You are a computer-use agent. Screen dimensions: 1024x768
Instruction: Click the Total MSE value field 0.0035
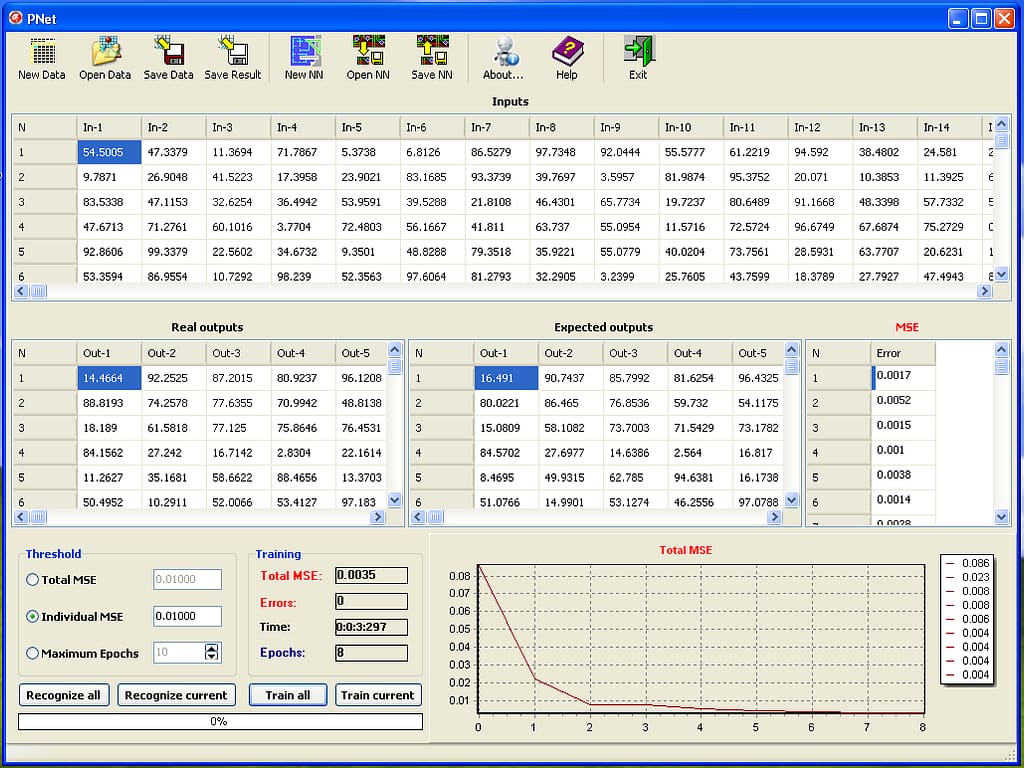coord(371,575)
